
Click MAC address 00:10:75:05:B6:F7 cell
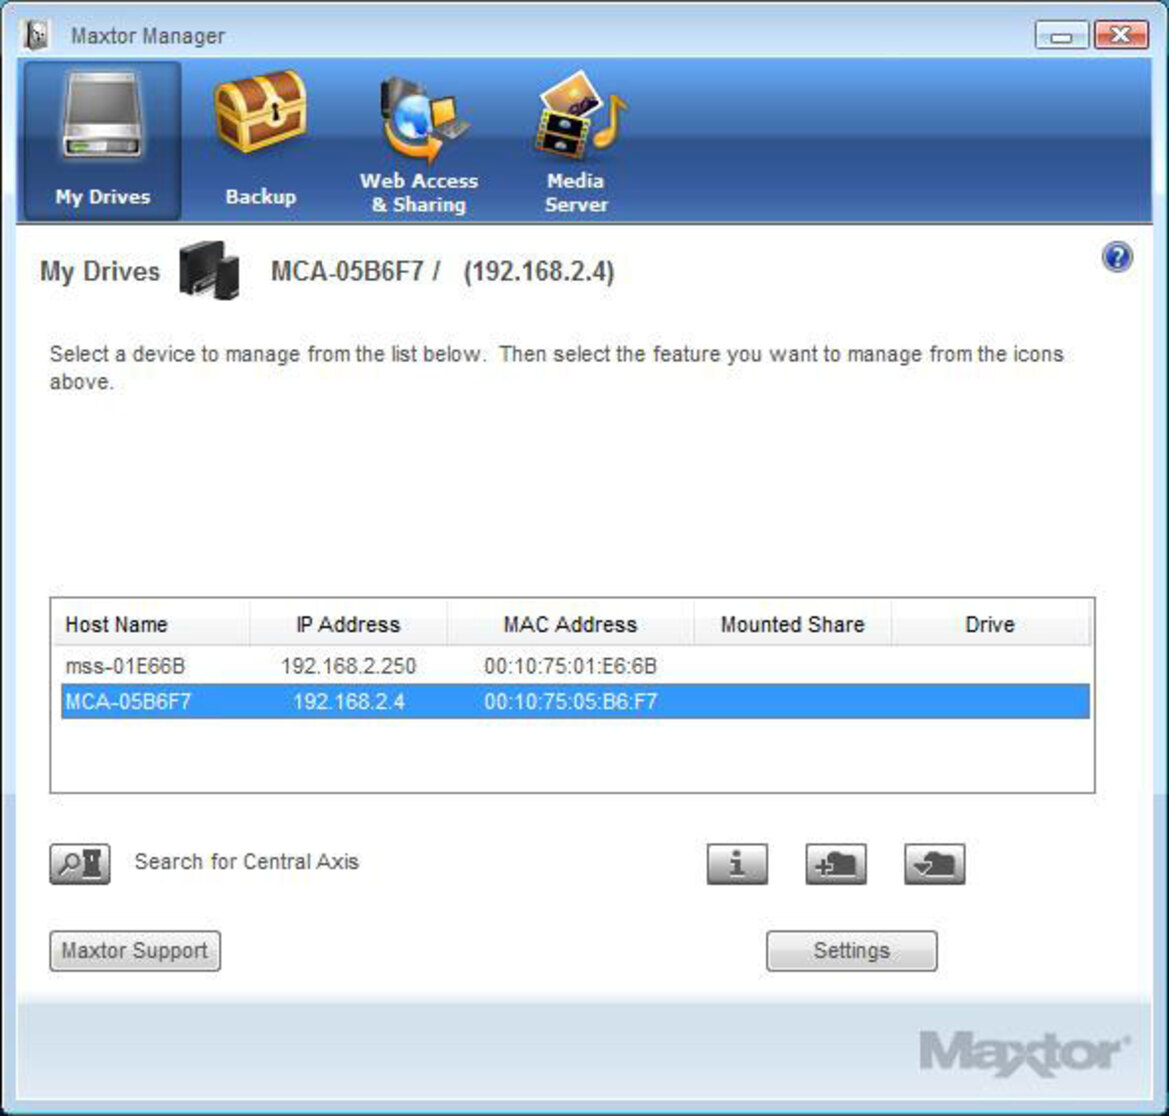[570, 702]
